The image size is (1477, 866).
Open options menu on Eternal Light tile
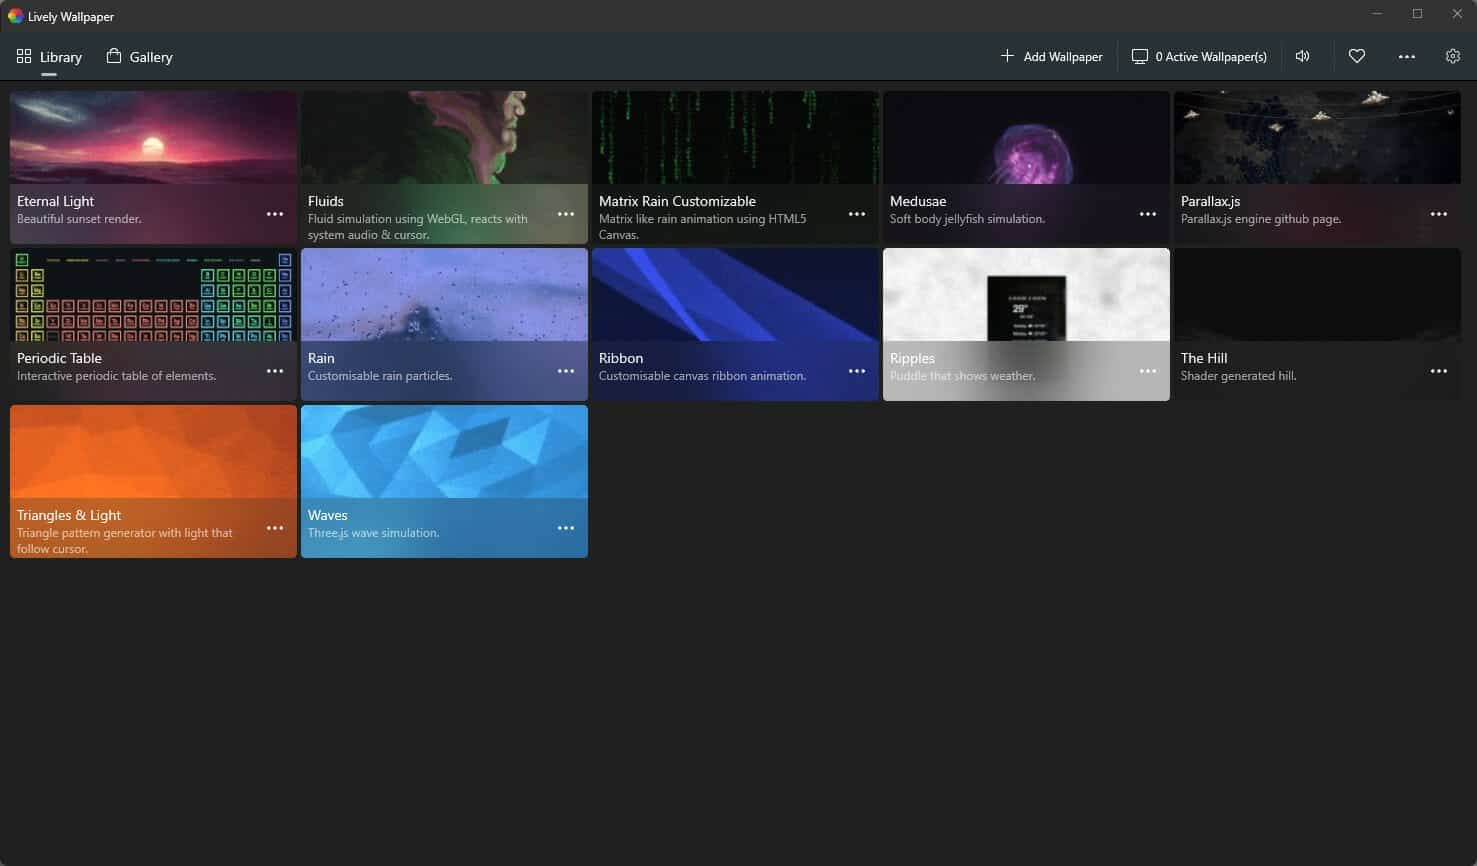275,213
